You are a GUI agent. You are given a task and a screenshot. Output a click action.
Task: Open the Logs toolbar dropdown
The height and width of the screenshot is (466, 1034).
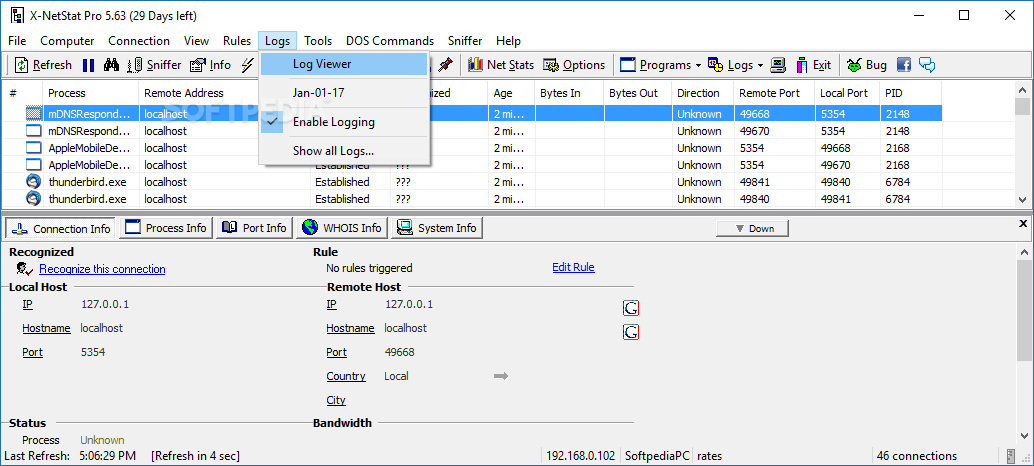coord(735,65)
